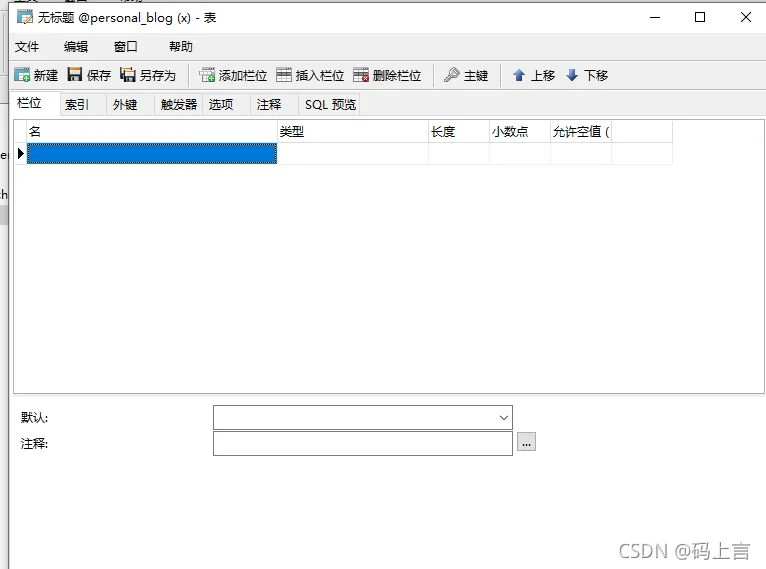Close the table designer window

(745, 17)
